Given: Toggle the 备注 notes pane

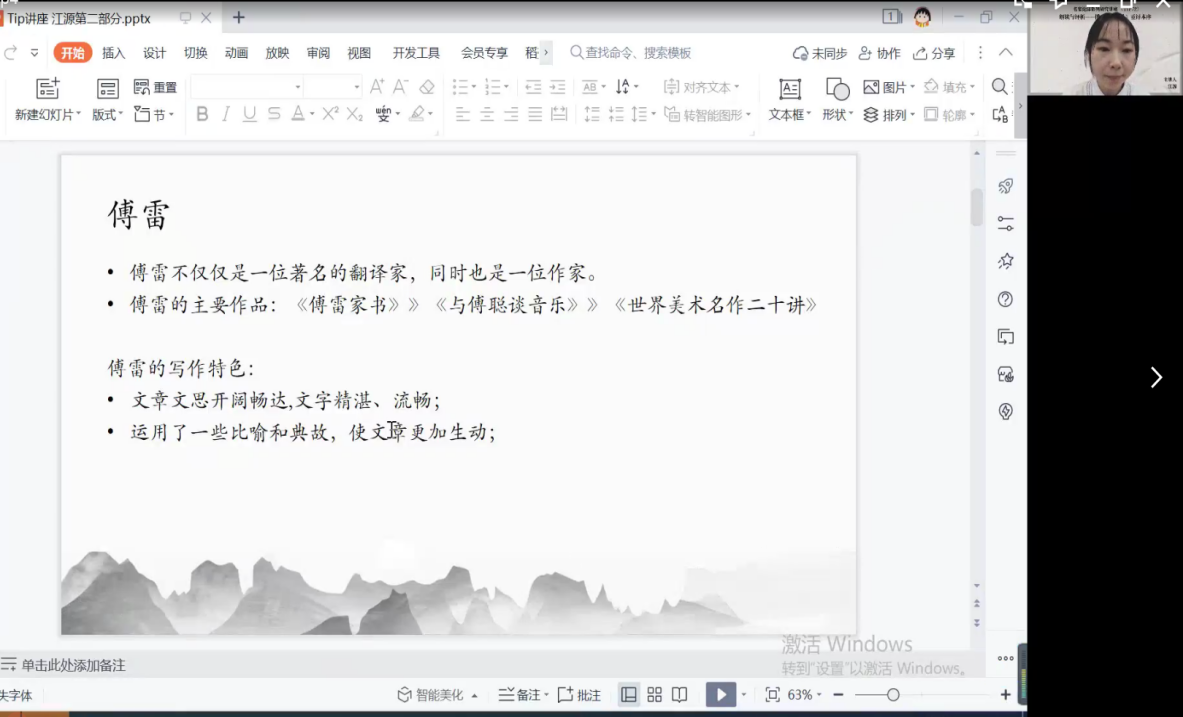Looking at the screenshot, I should pyautogui.click(x=520, y=695).
